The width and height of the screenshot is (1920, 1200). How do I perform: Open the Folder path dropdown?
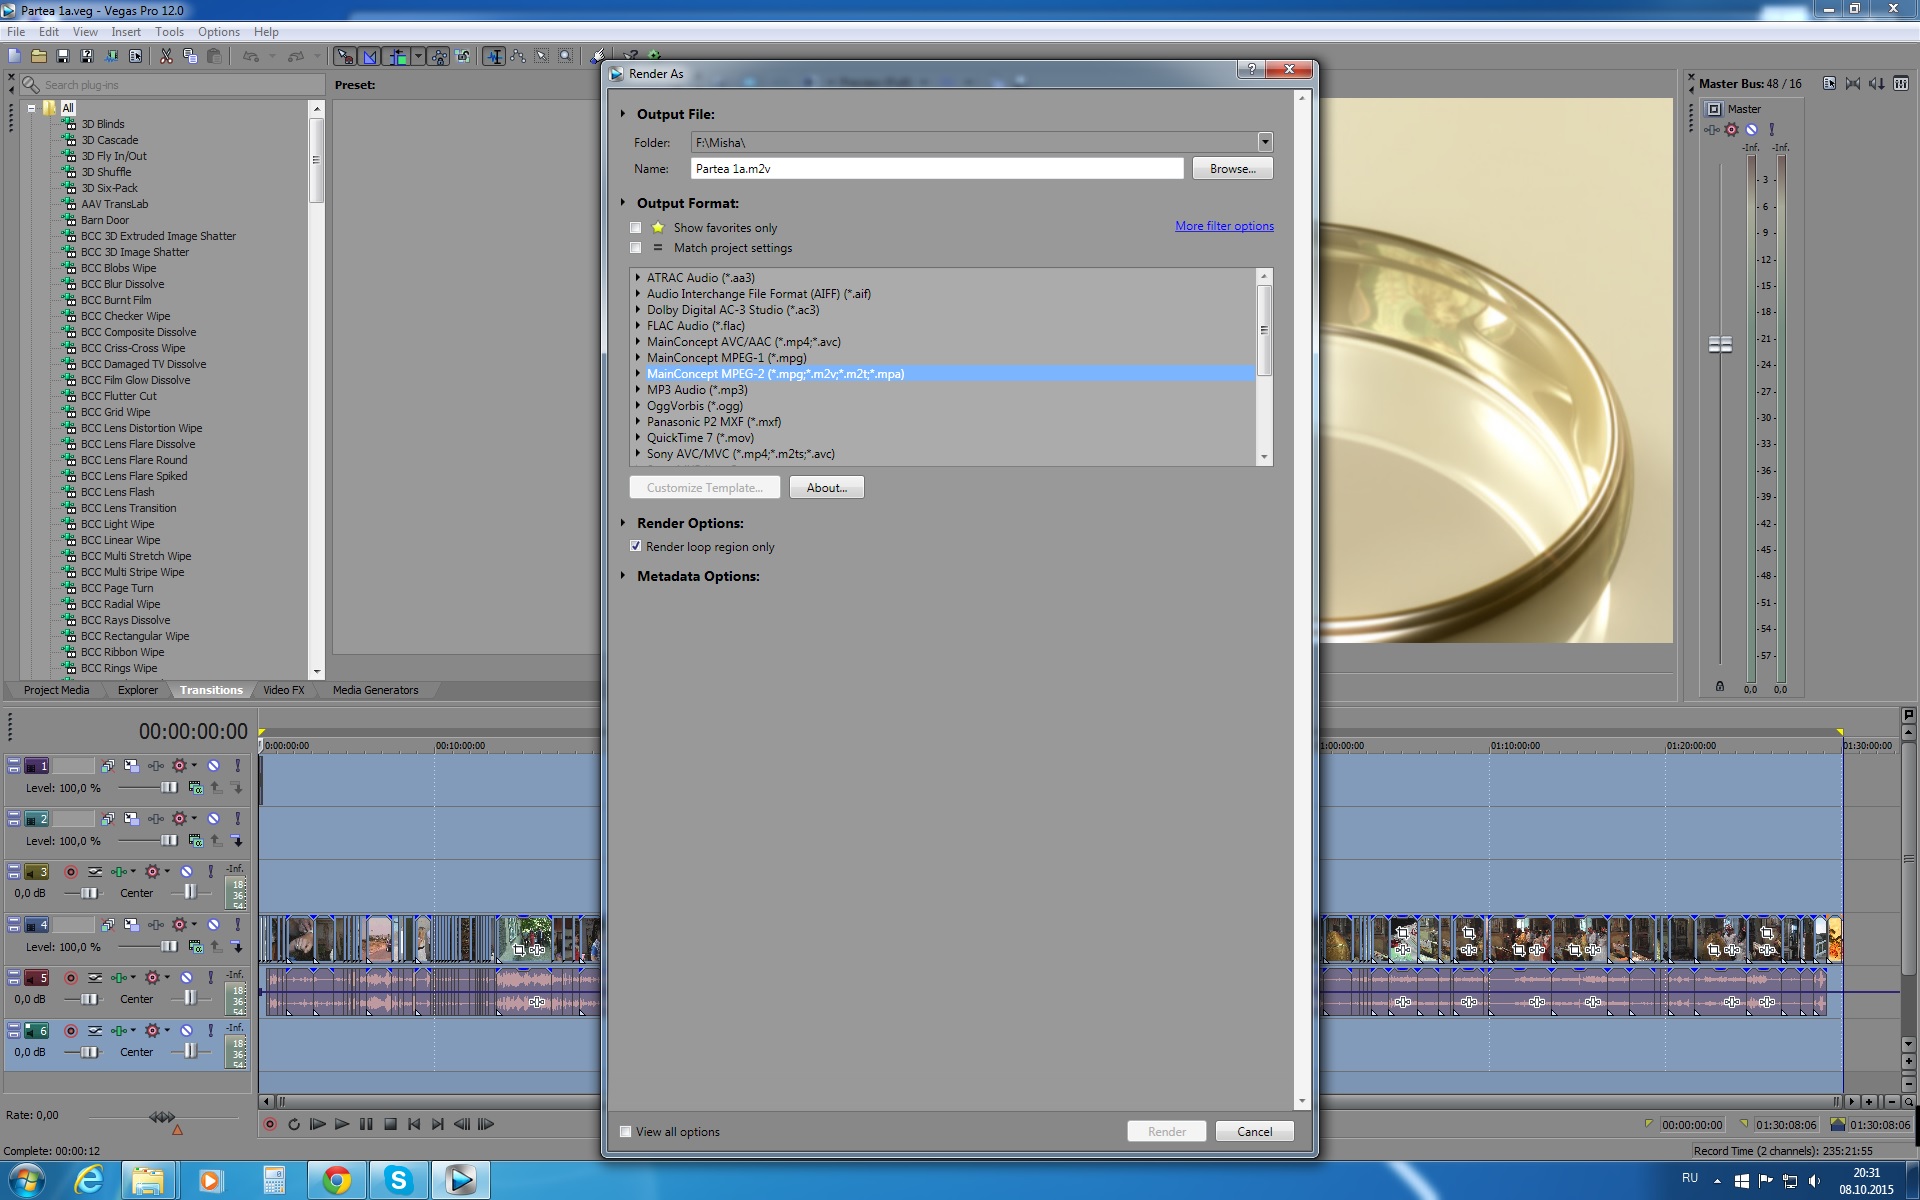1264,142
